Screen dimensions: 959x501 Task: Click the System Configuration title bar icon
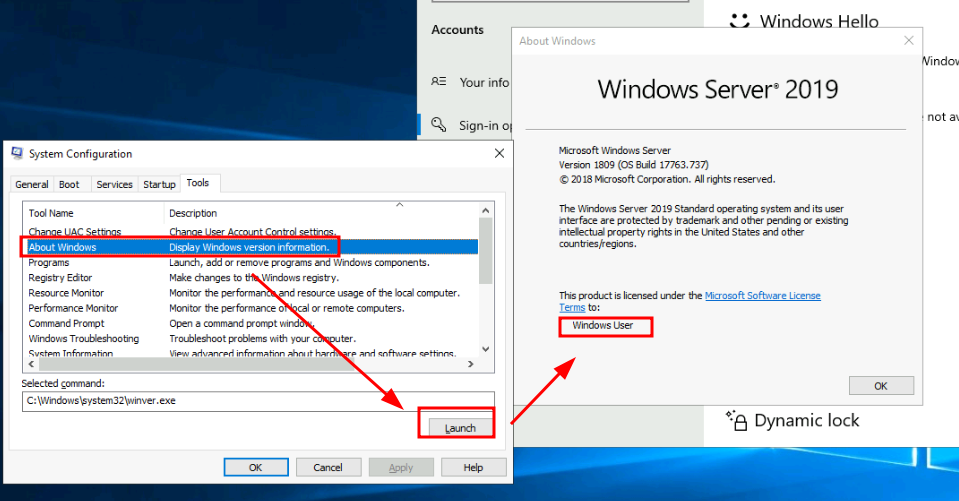coord(18,154)
